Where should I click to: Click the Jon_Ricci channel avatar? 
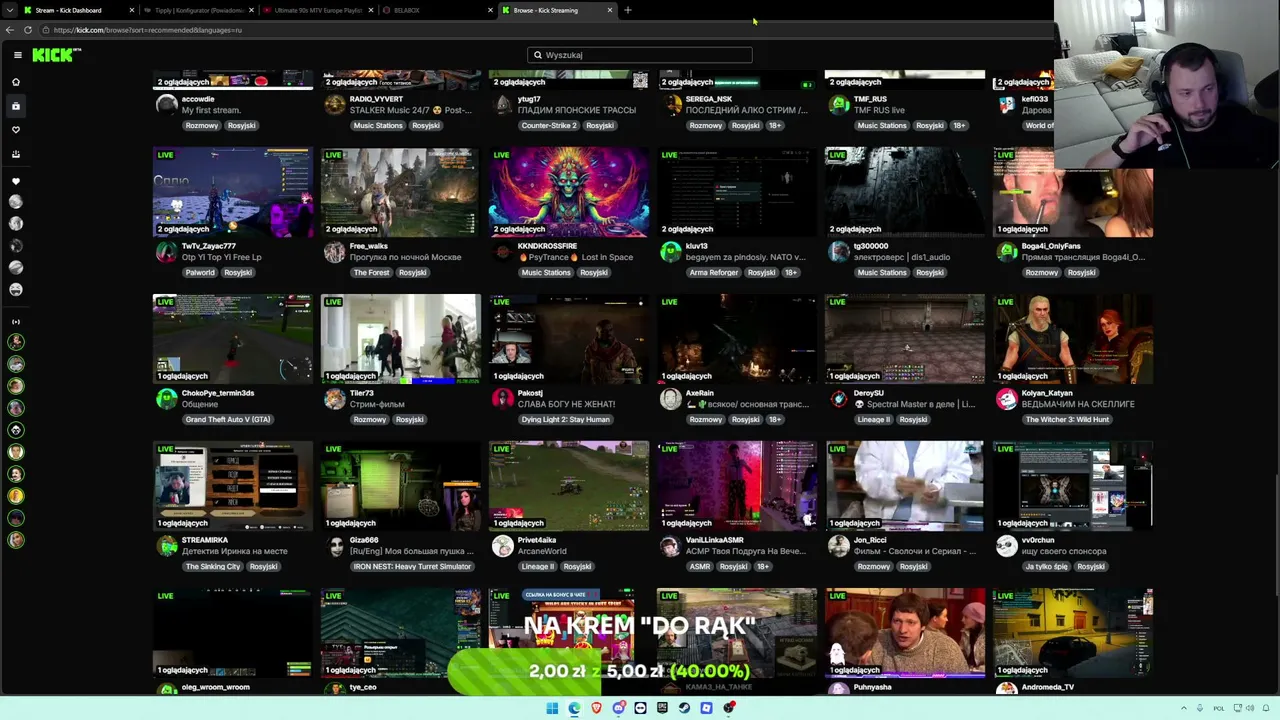pos(839,546)
